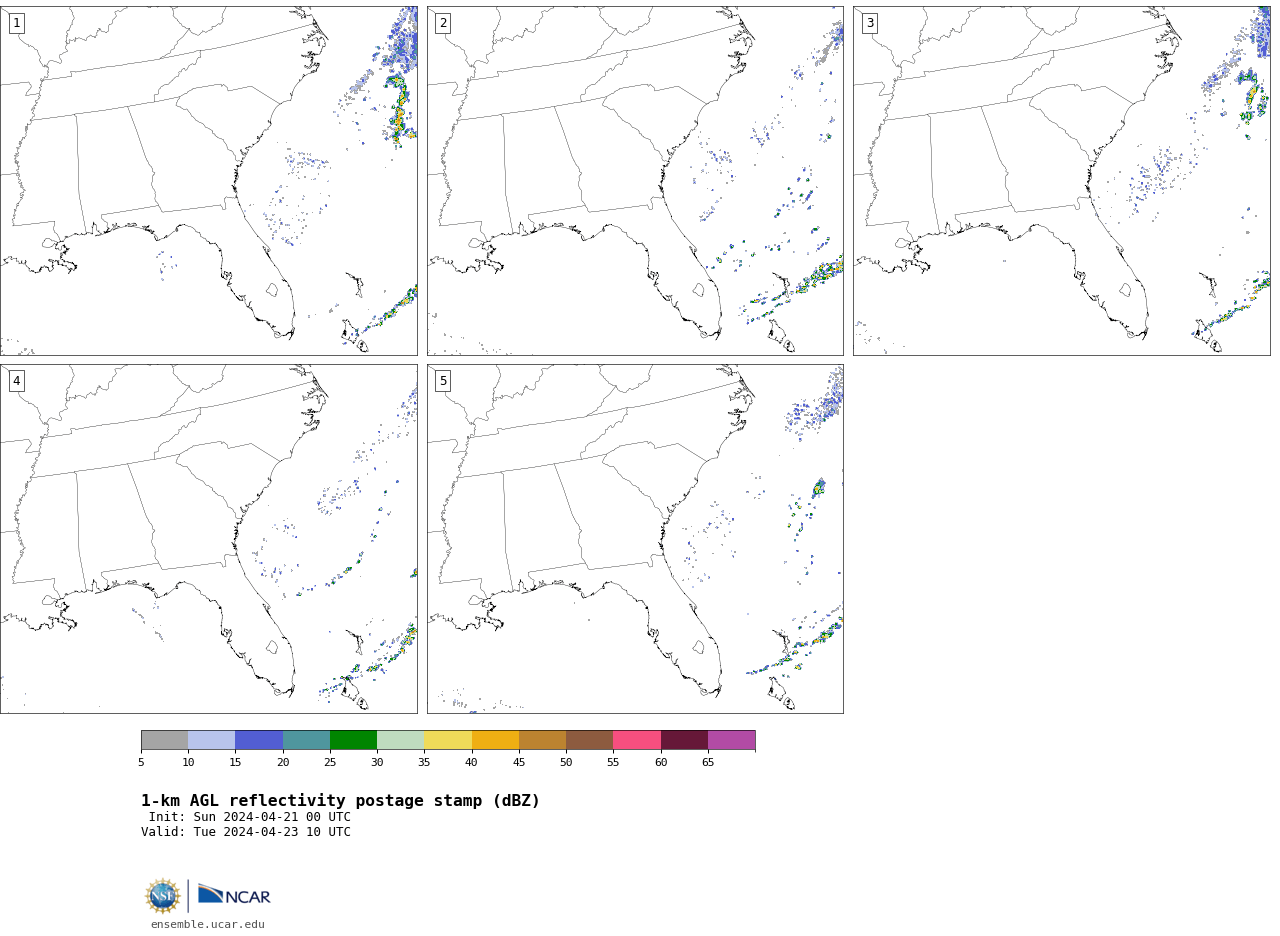The image size is (1280, 936).
Task: Click the colorbar tick label 50
Action: point(566,763)
